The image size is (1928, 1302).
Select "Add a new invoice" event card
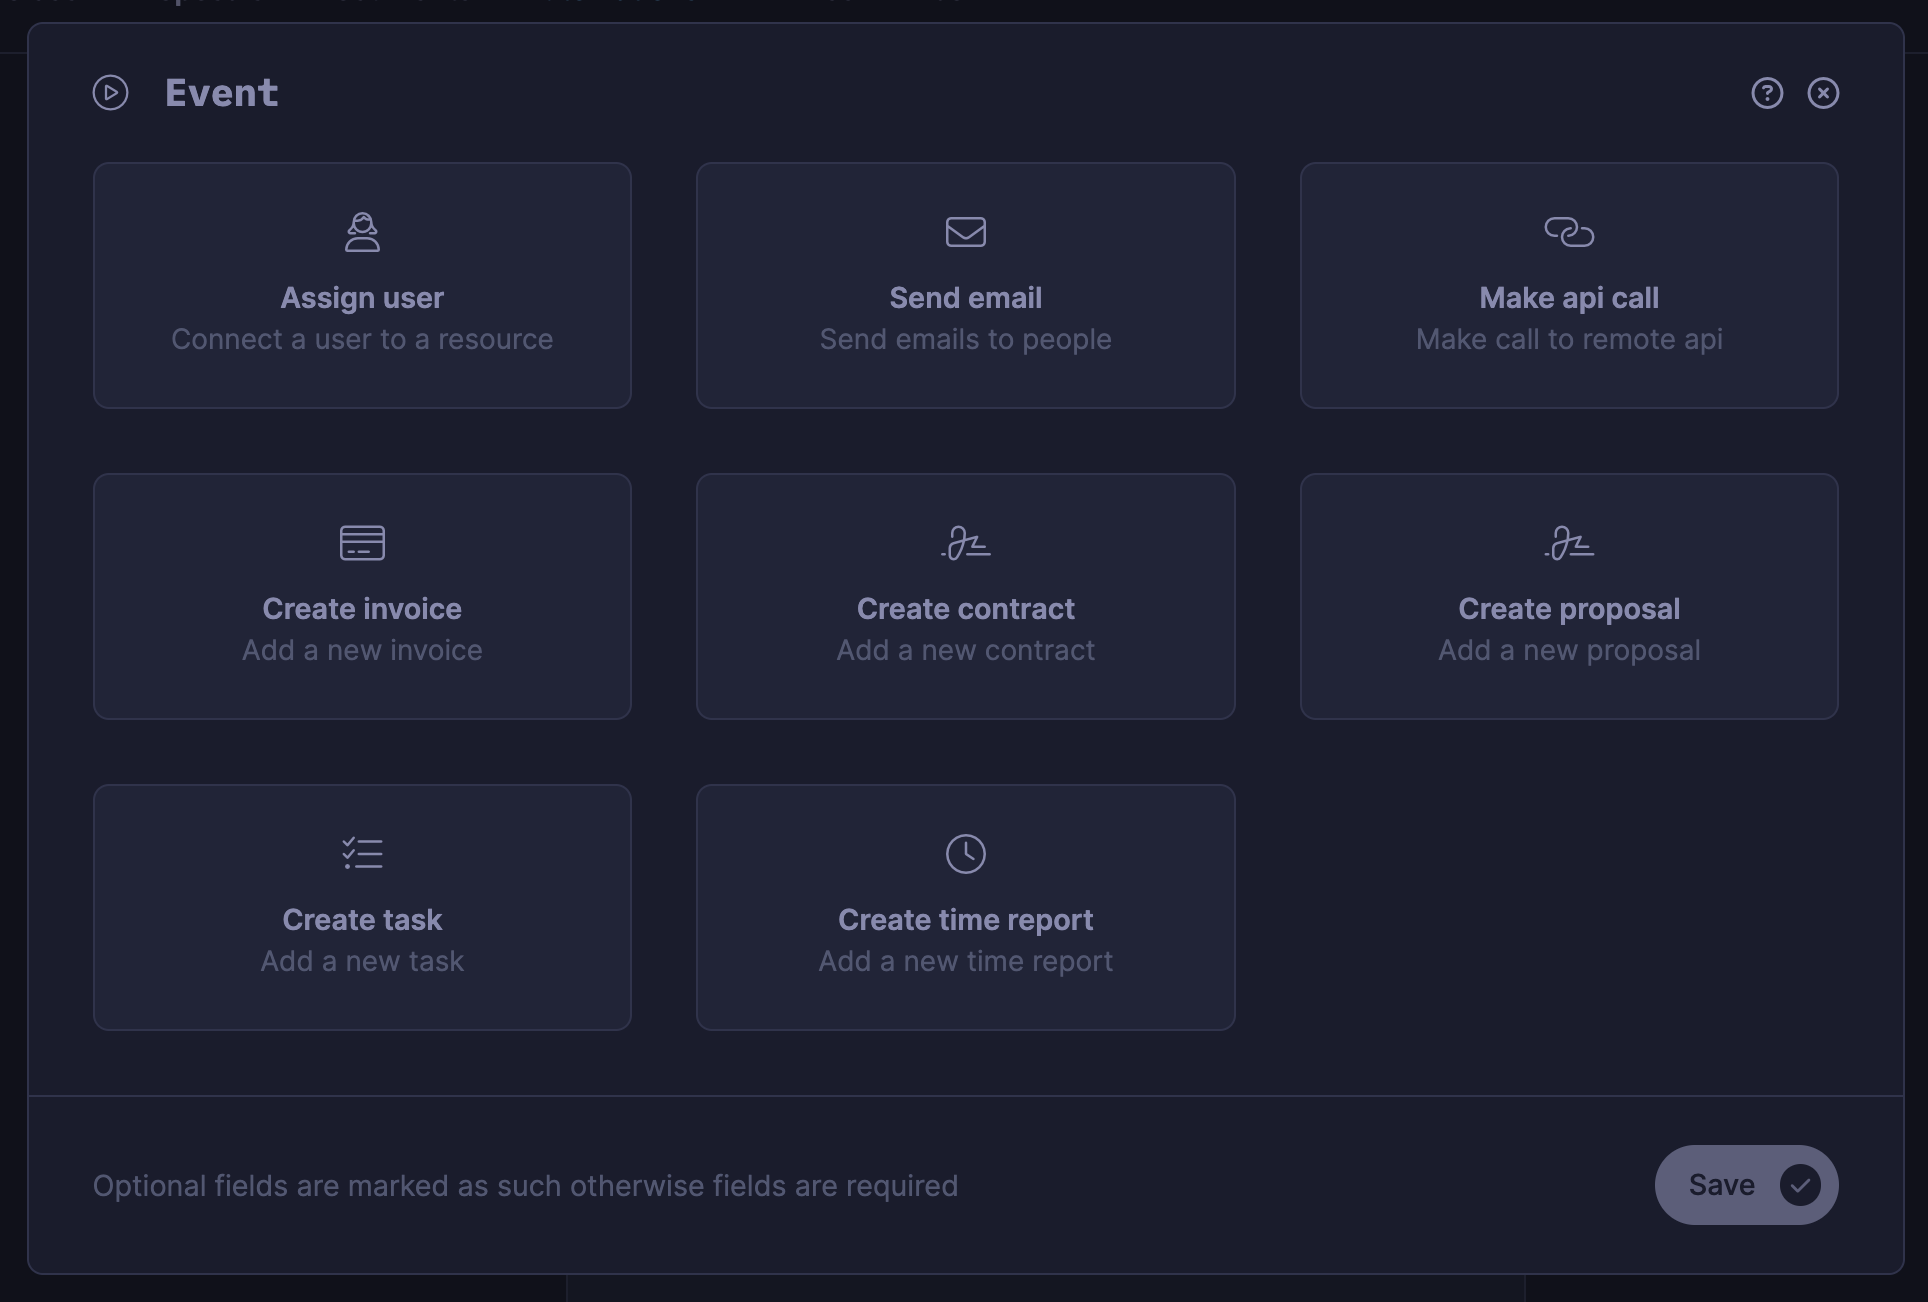[x=362, y=650]
